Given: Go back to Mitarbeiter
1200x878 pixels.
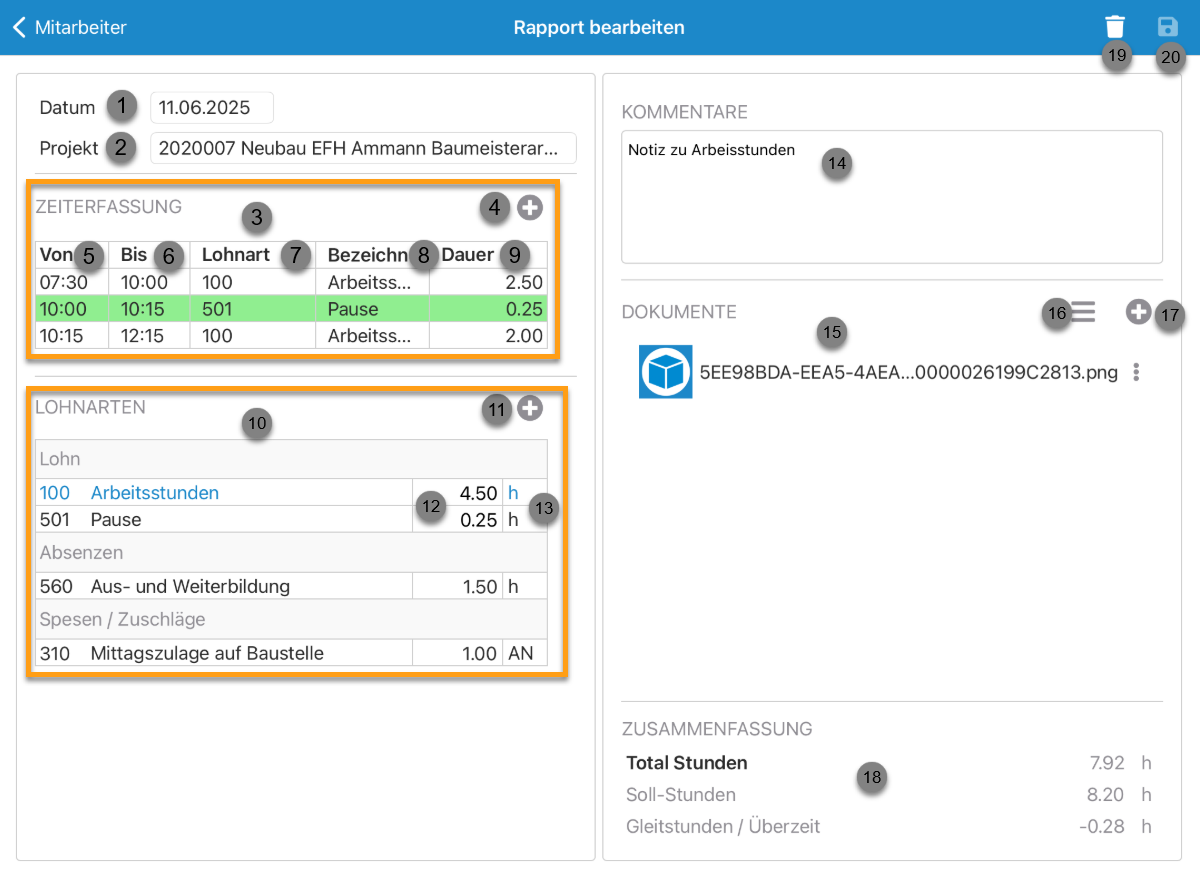Looking at the screenshot, I should [x=70, y=28].
